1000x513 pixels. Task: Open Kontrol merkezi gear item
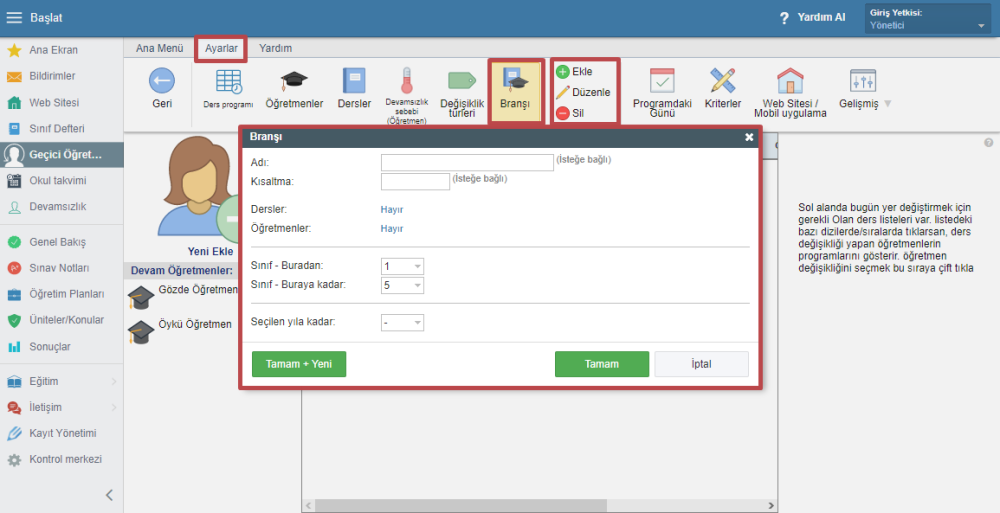pyautogui.click(x=61, y=459)
